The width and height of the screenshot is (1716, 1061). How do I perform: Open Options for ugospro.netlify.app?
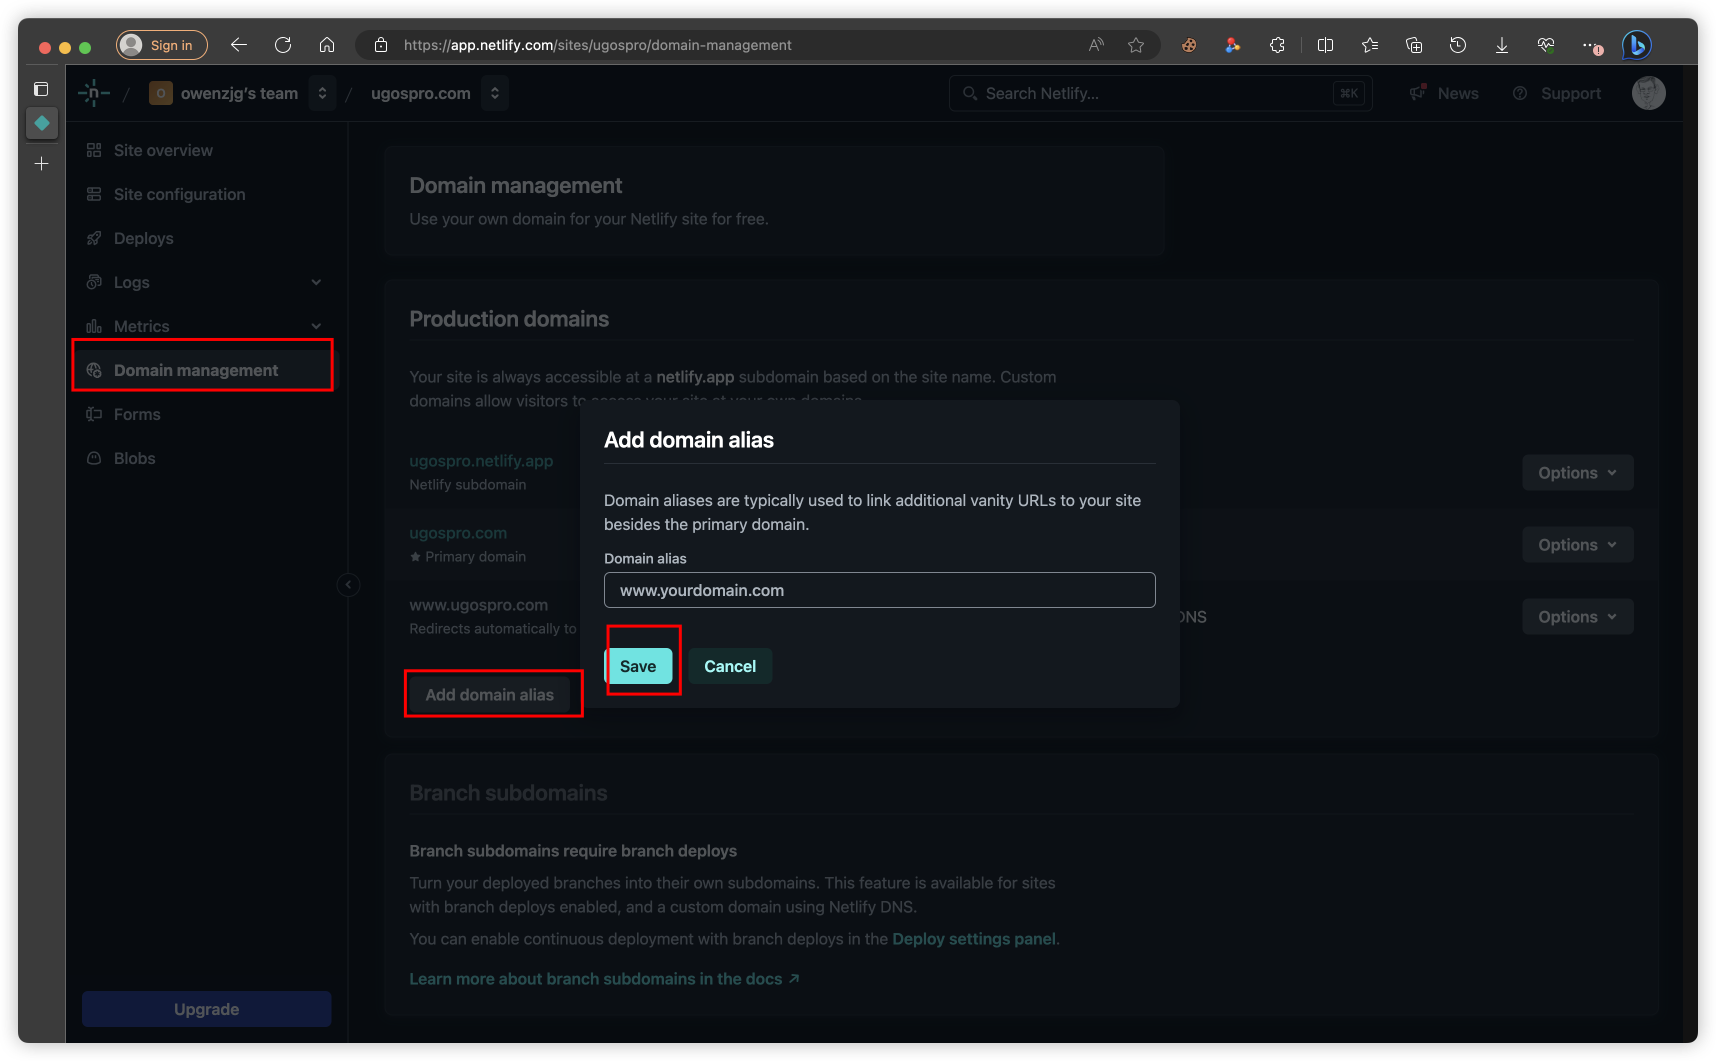click(1577, 473)
